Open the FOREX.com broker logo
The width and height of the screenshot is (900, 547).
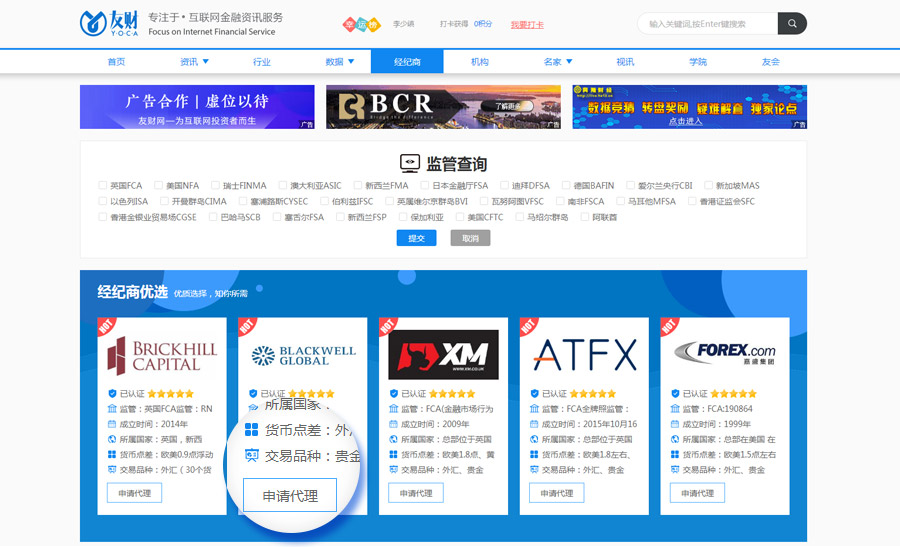point(724,353)
